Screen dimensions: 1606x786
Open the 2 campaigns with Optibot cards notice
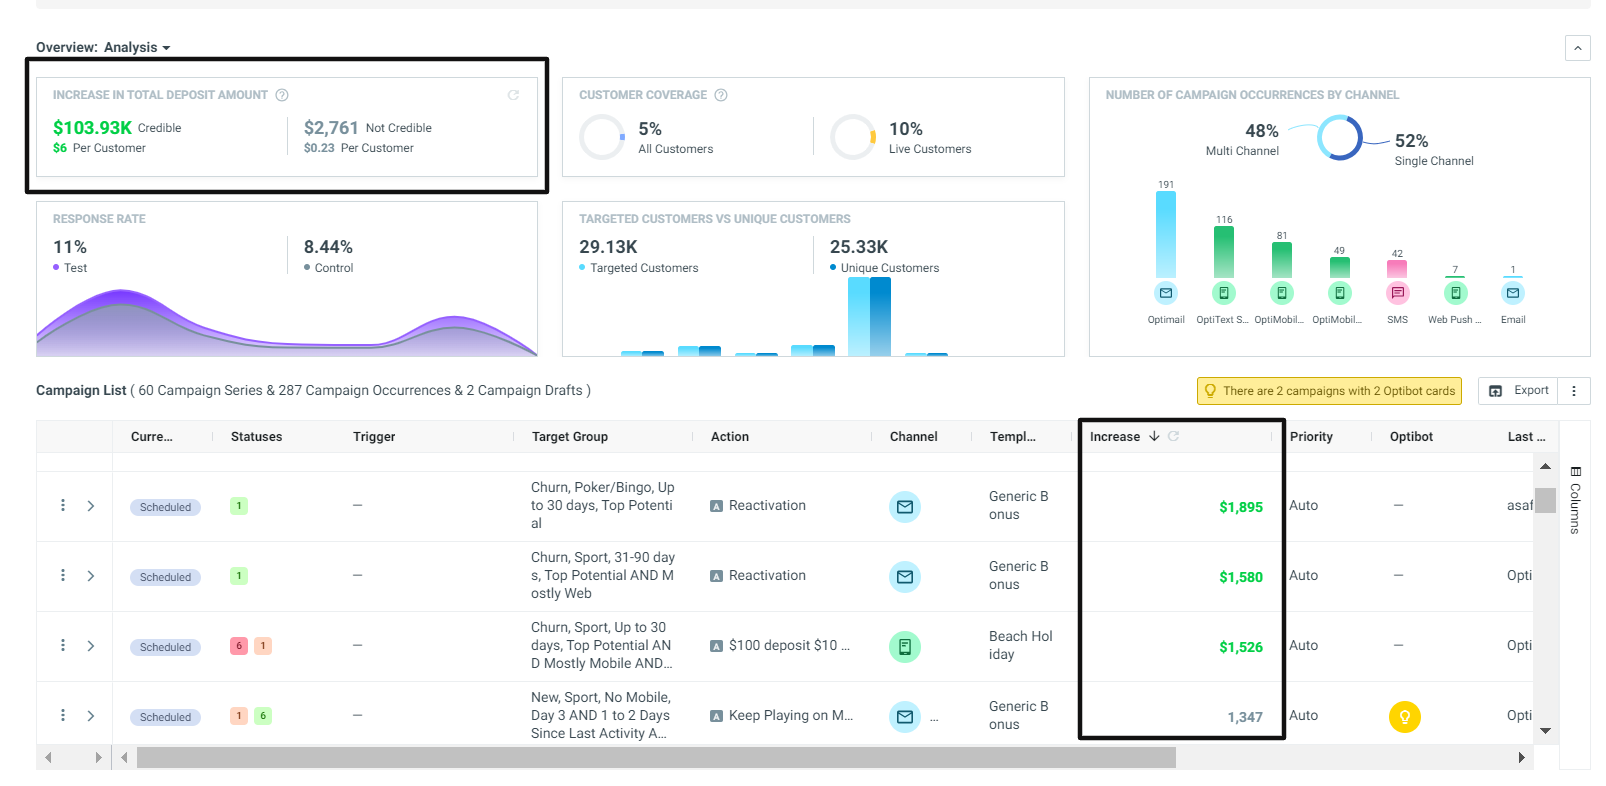point(1329,391)
